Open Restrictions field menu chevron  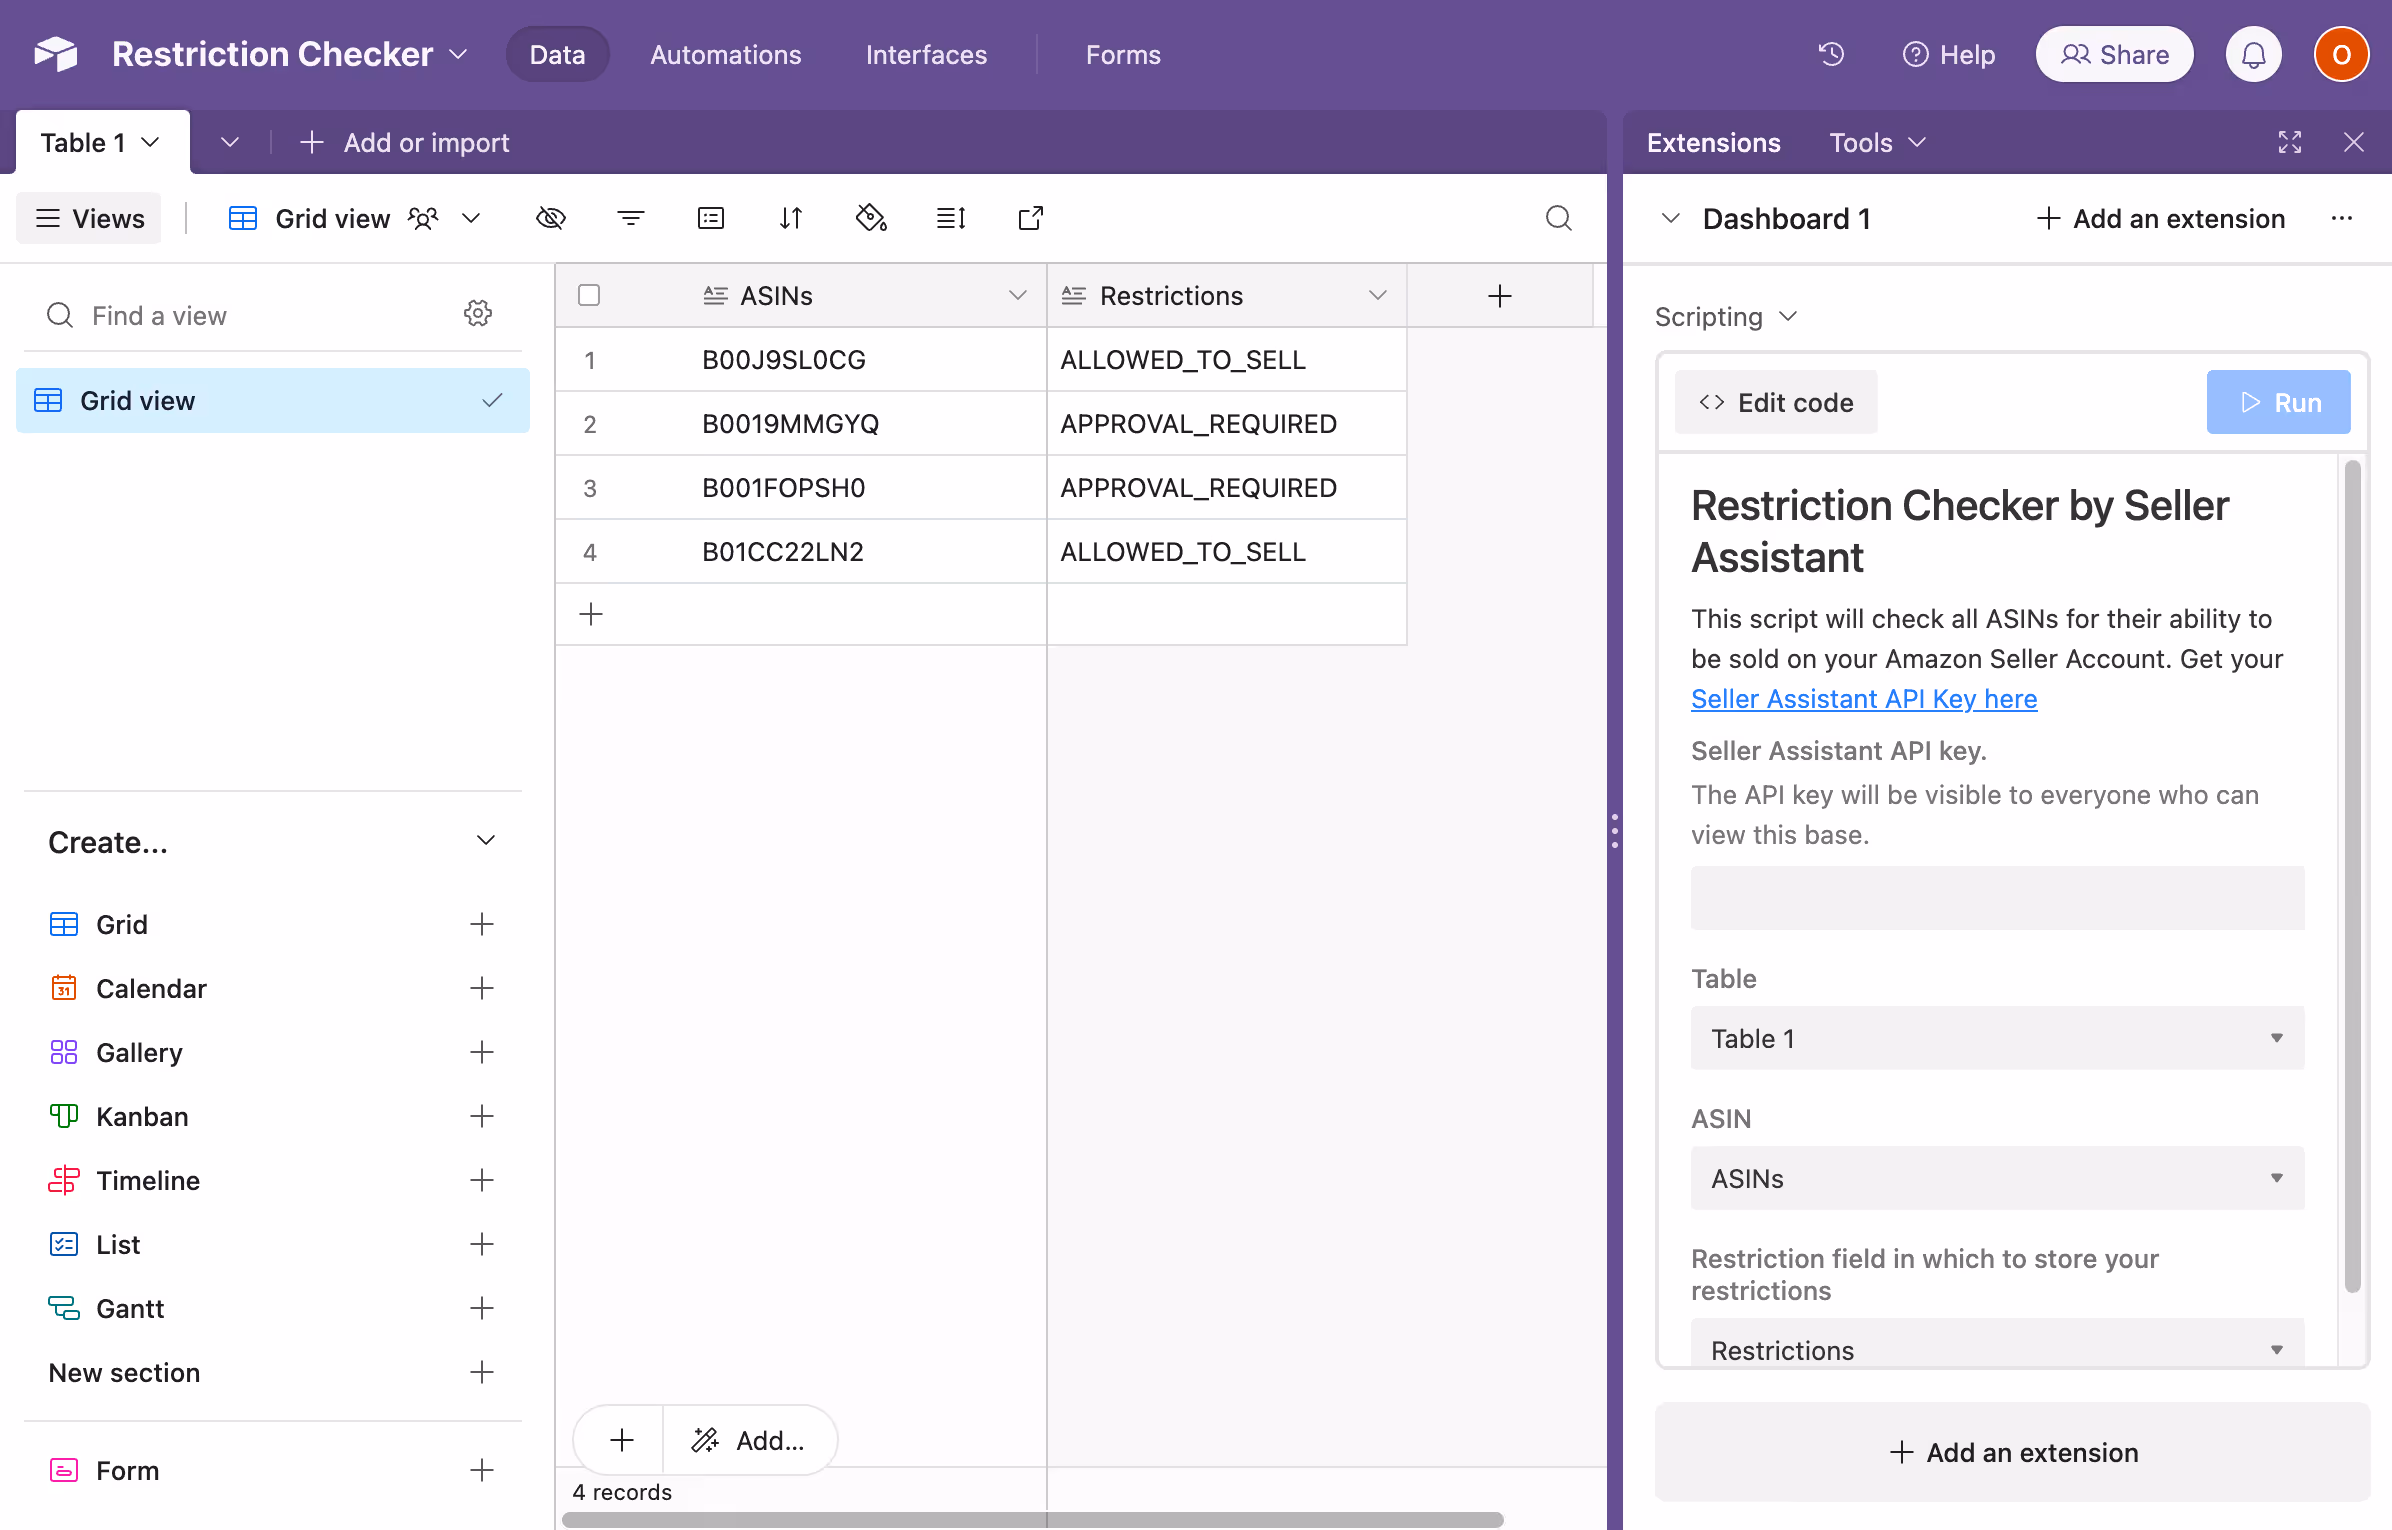pyautogui.click(x=1378, y=295)
